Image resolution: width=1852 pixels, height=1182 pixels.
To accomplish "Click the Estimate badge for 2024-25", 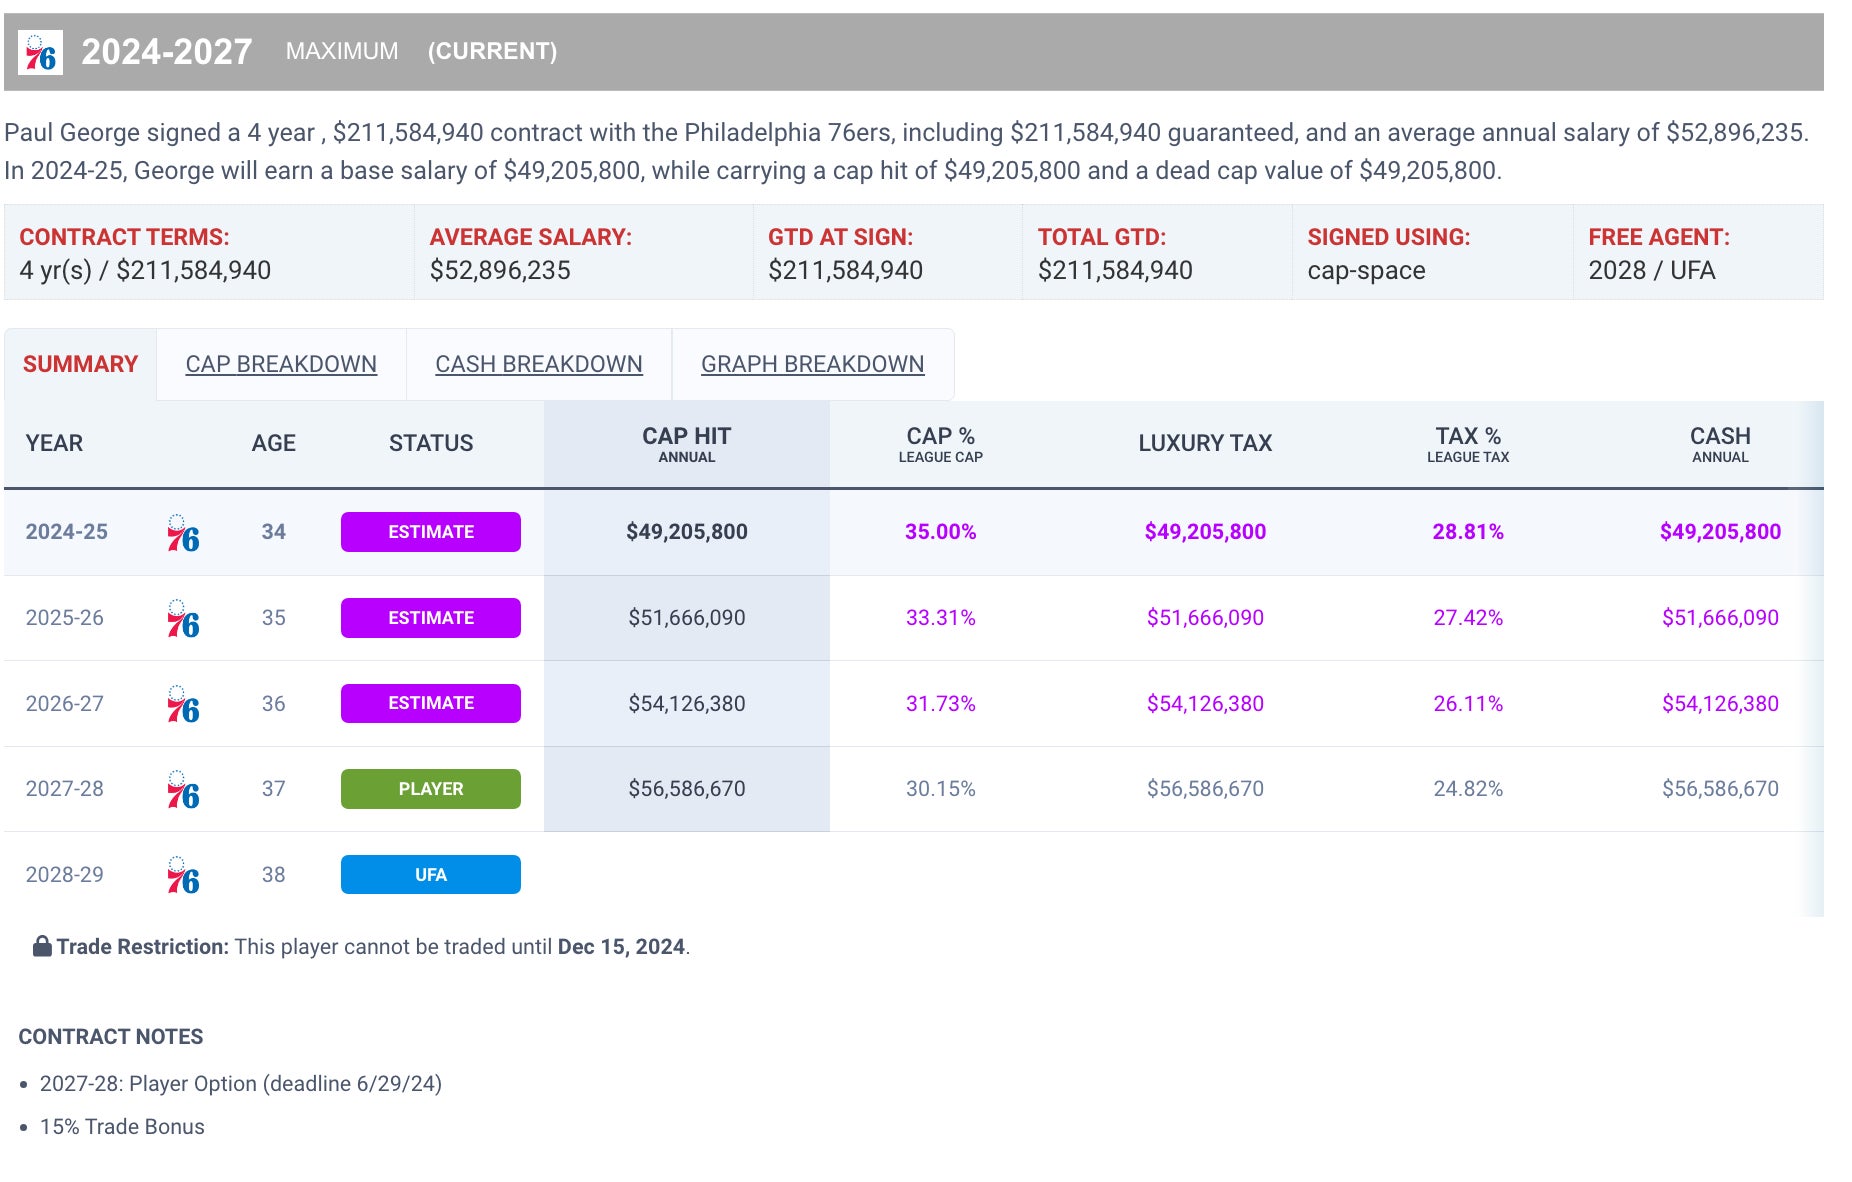I will point(430,532).
